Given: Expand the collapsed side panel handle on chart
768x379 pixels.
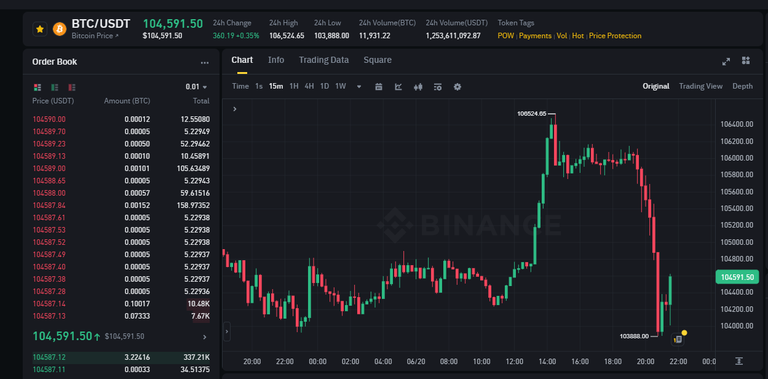Looking at the screenshot, I should pos(226,332).
